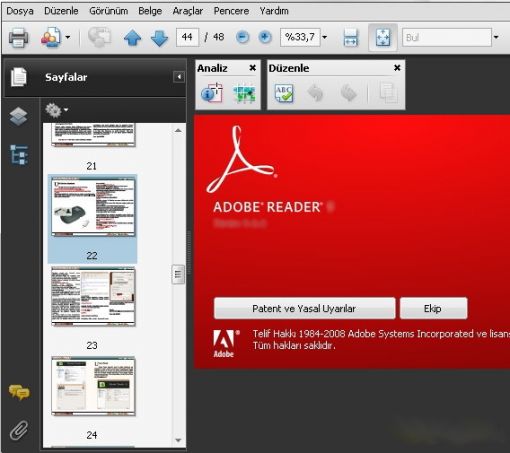Click the copy icon in Düzenle toolbar
The width and height of the screenshot is (510, 453).
point(388,93)
